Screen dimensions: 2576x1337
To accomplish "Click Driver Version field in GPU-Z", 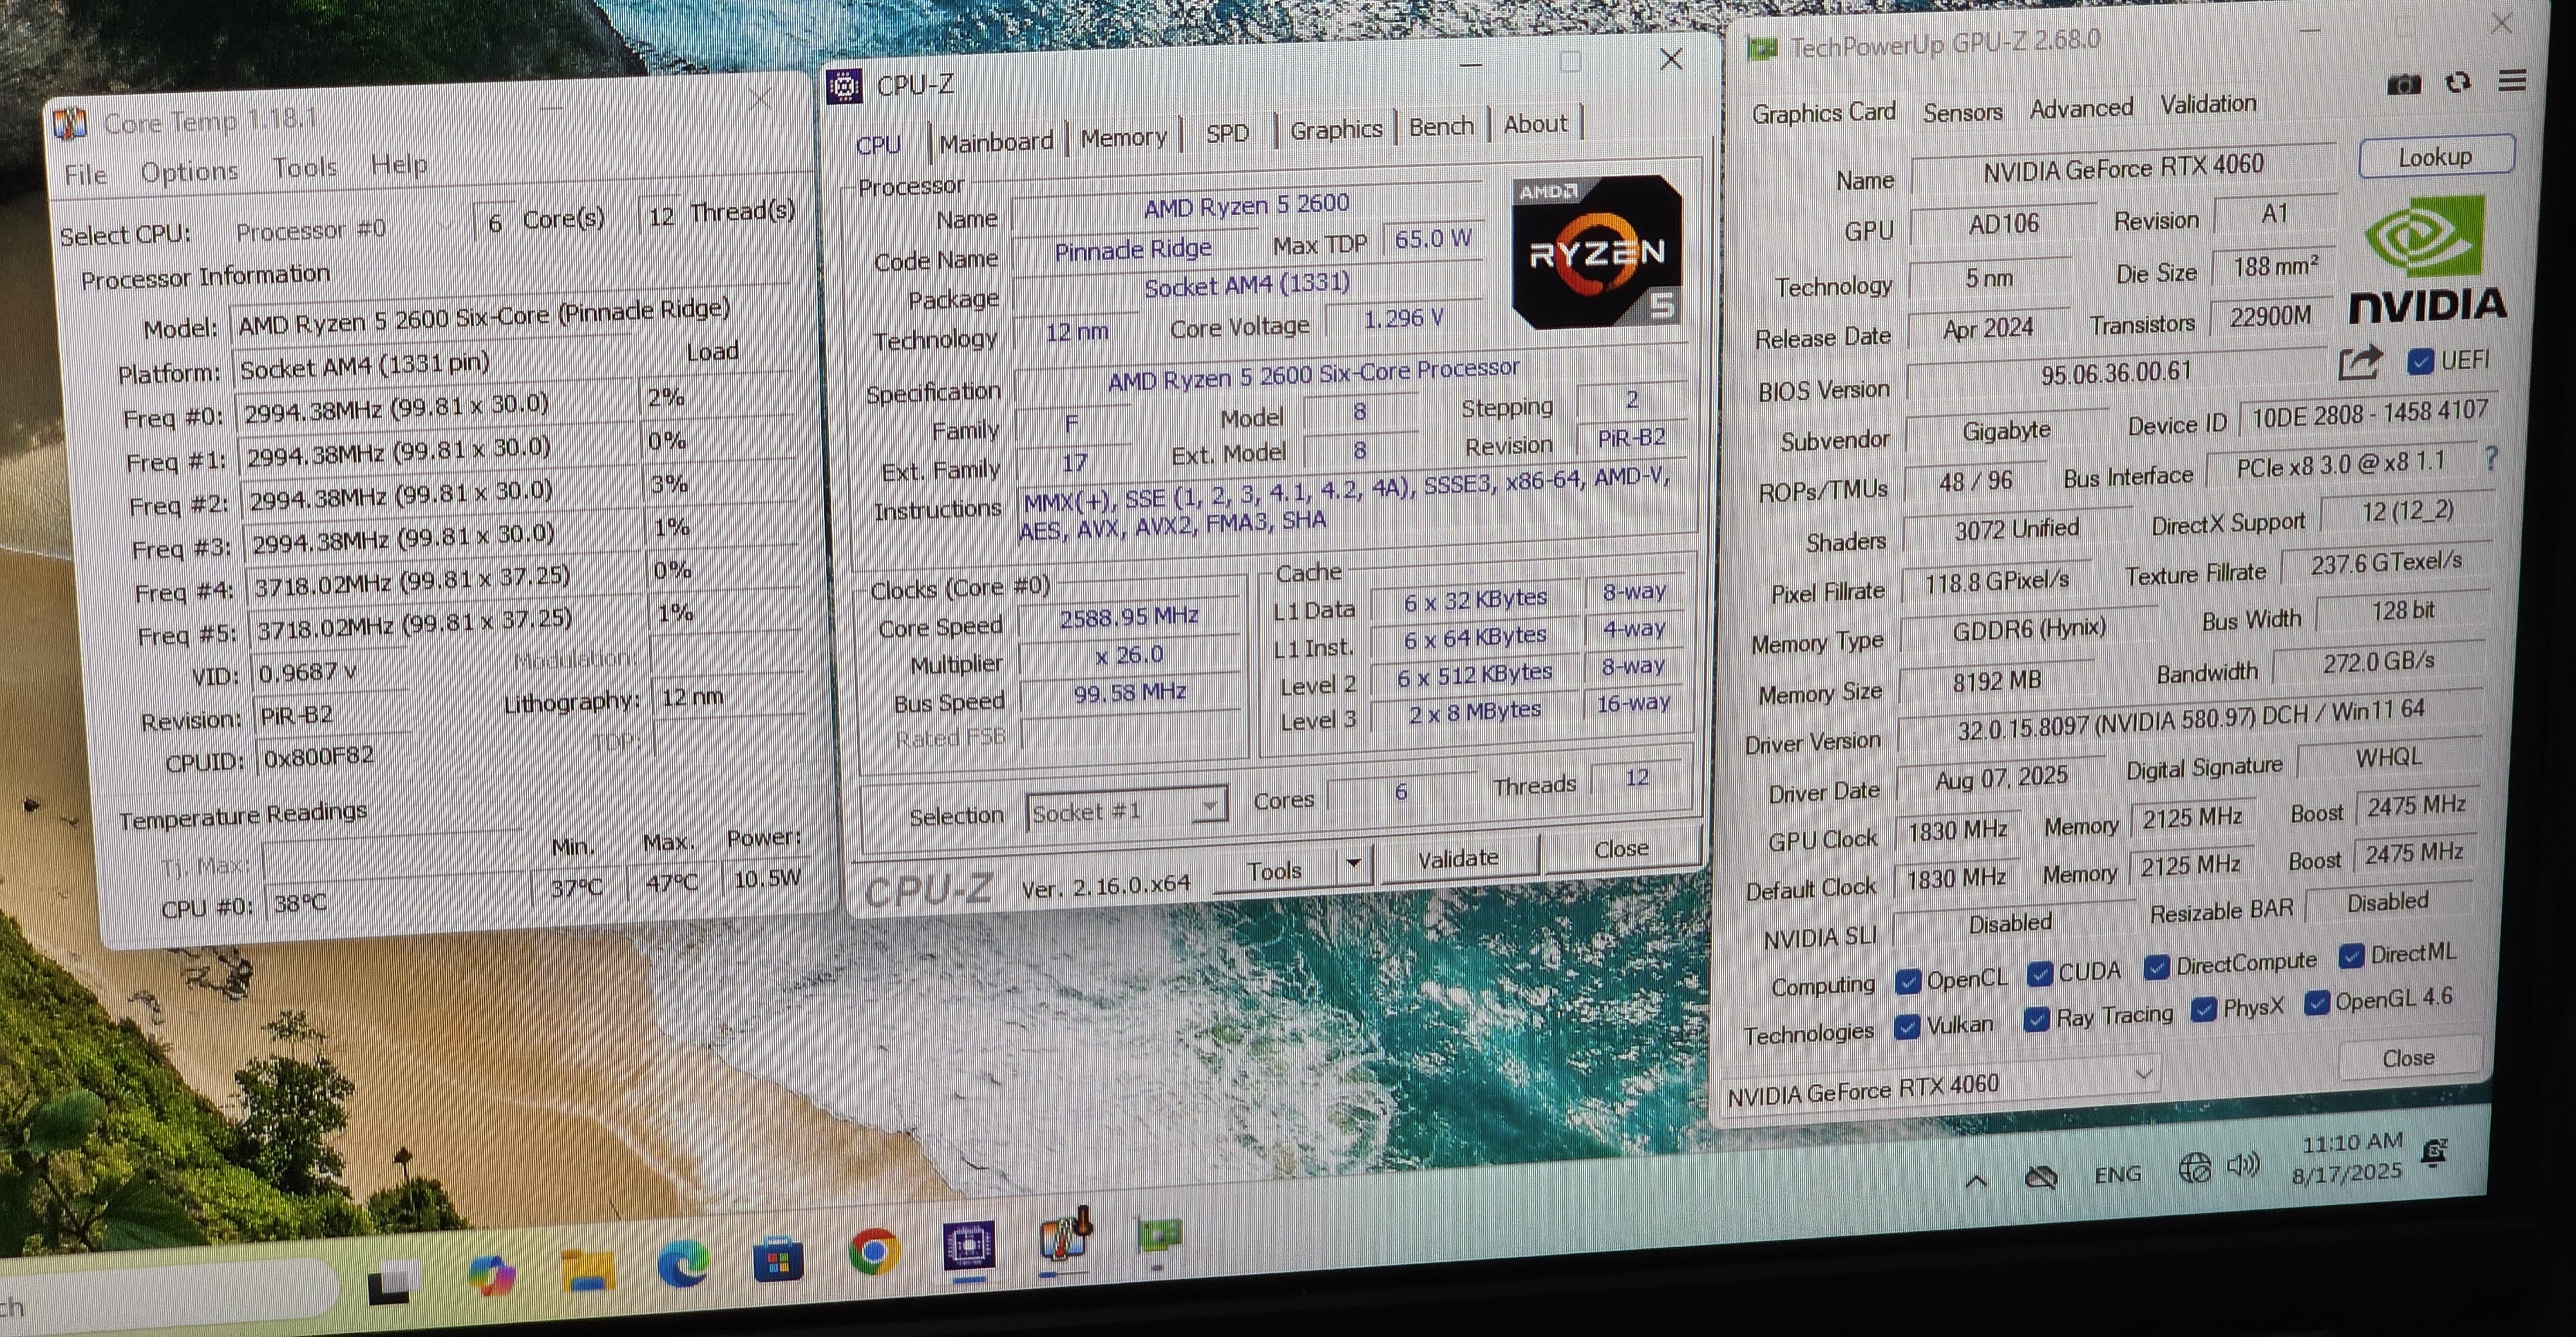I will pyautogui.click(x=2190, y=720).
